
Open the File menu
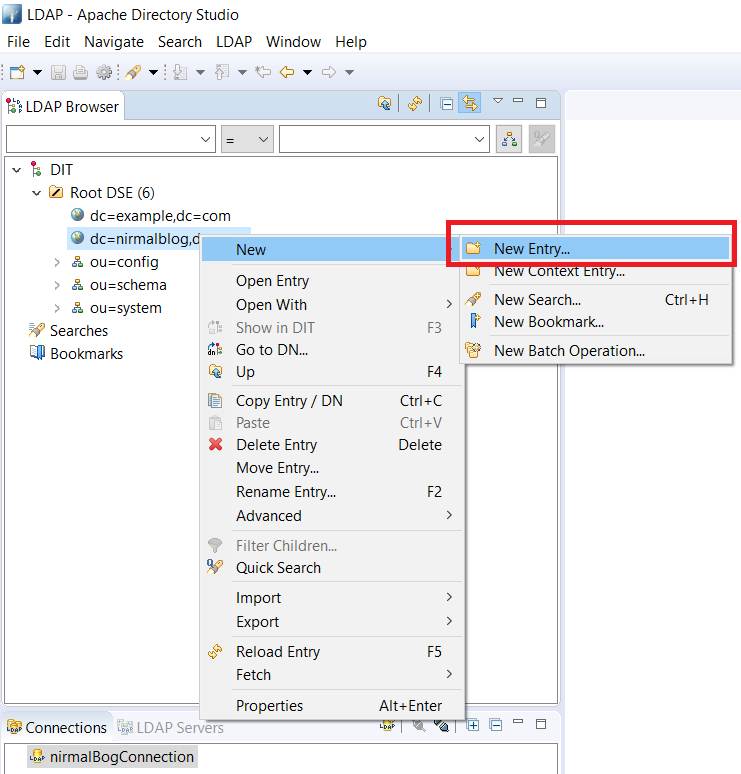click(18, 42)
